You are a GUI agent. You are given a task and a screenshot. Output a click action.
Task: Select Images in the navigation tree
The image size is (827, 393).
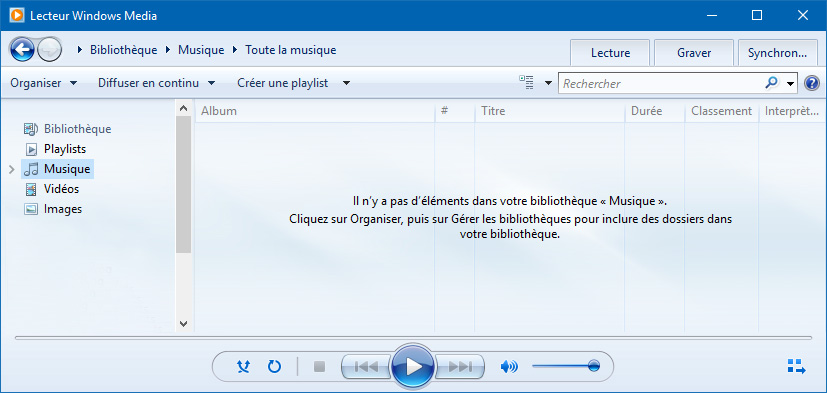[63, 209]
